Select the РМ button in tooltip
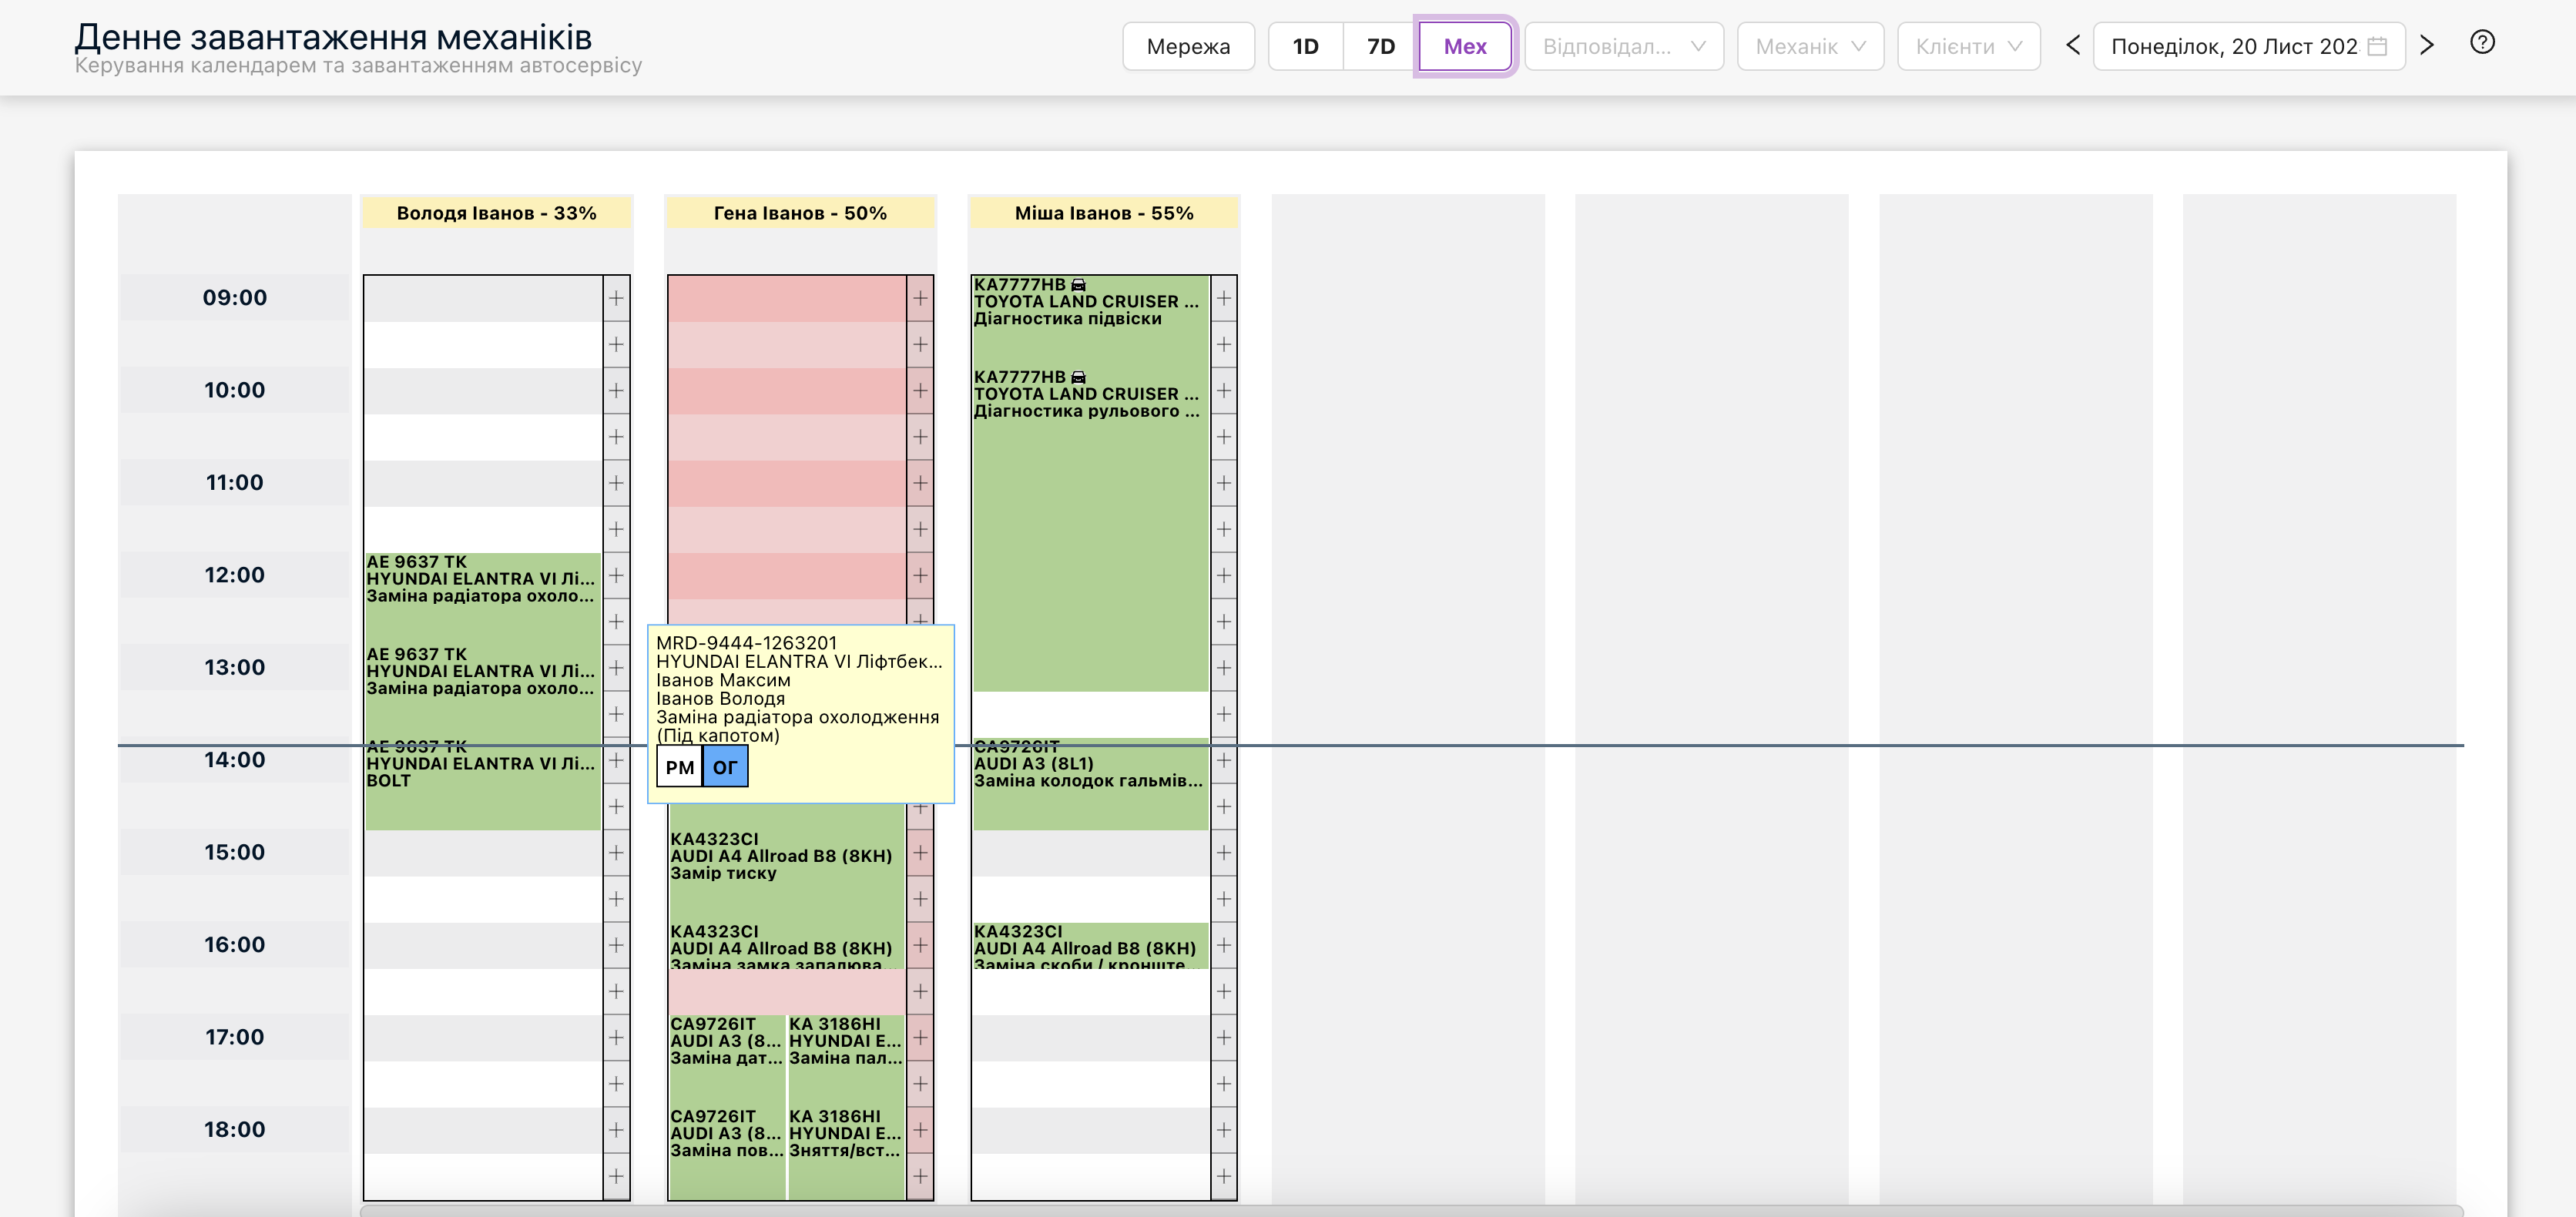This screenshot has height=1217, width=2576. [680, 767]
